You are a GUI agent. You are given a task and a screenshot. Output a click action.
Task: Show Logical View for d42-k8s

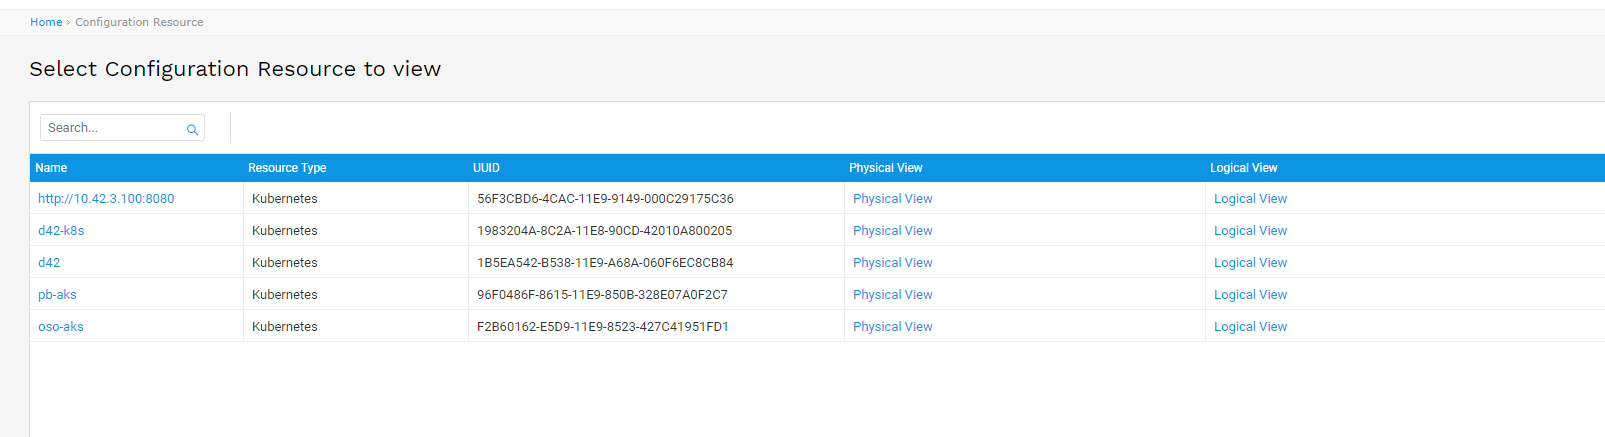1250,231
